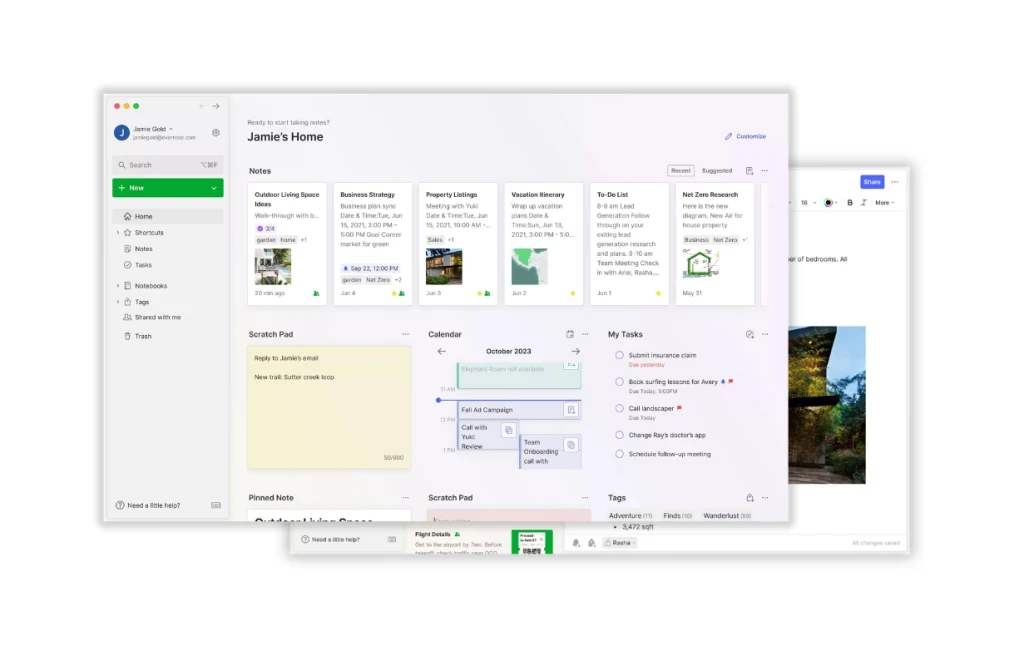The image size is (1024, 655).
Task: Select Tasks in the sidebar
Action: (144, 265)
